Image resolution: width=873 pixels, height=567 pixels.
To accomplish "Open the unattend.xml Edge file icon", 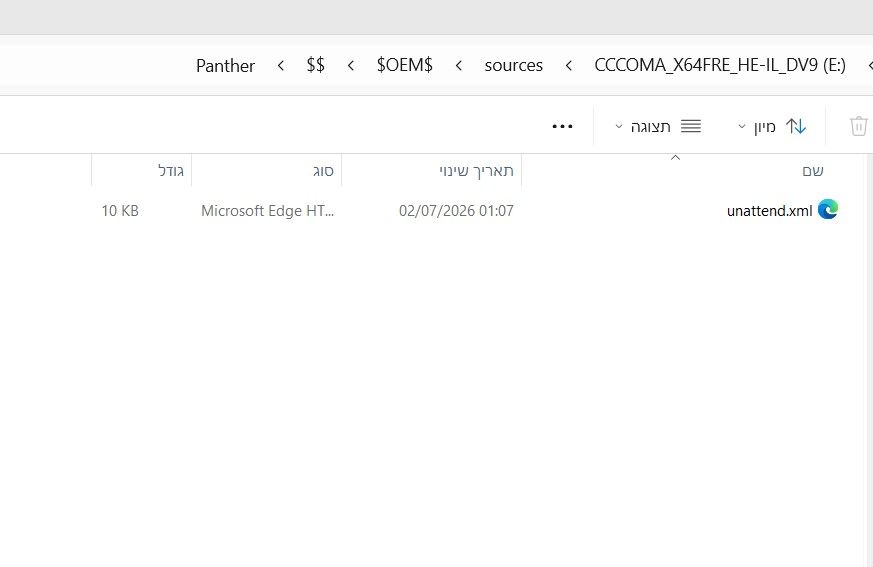I will (x=828, y=209).
